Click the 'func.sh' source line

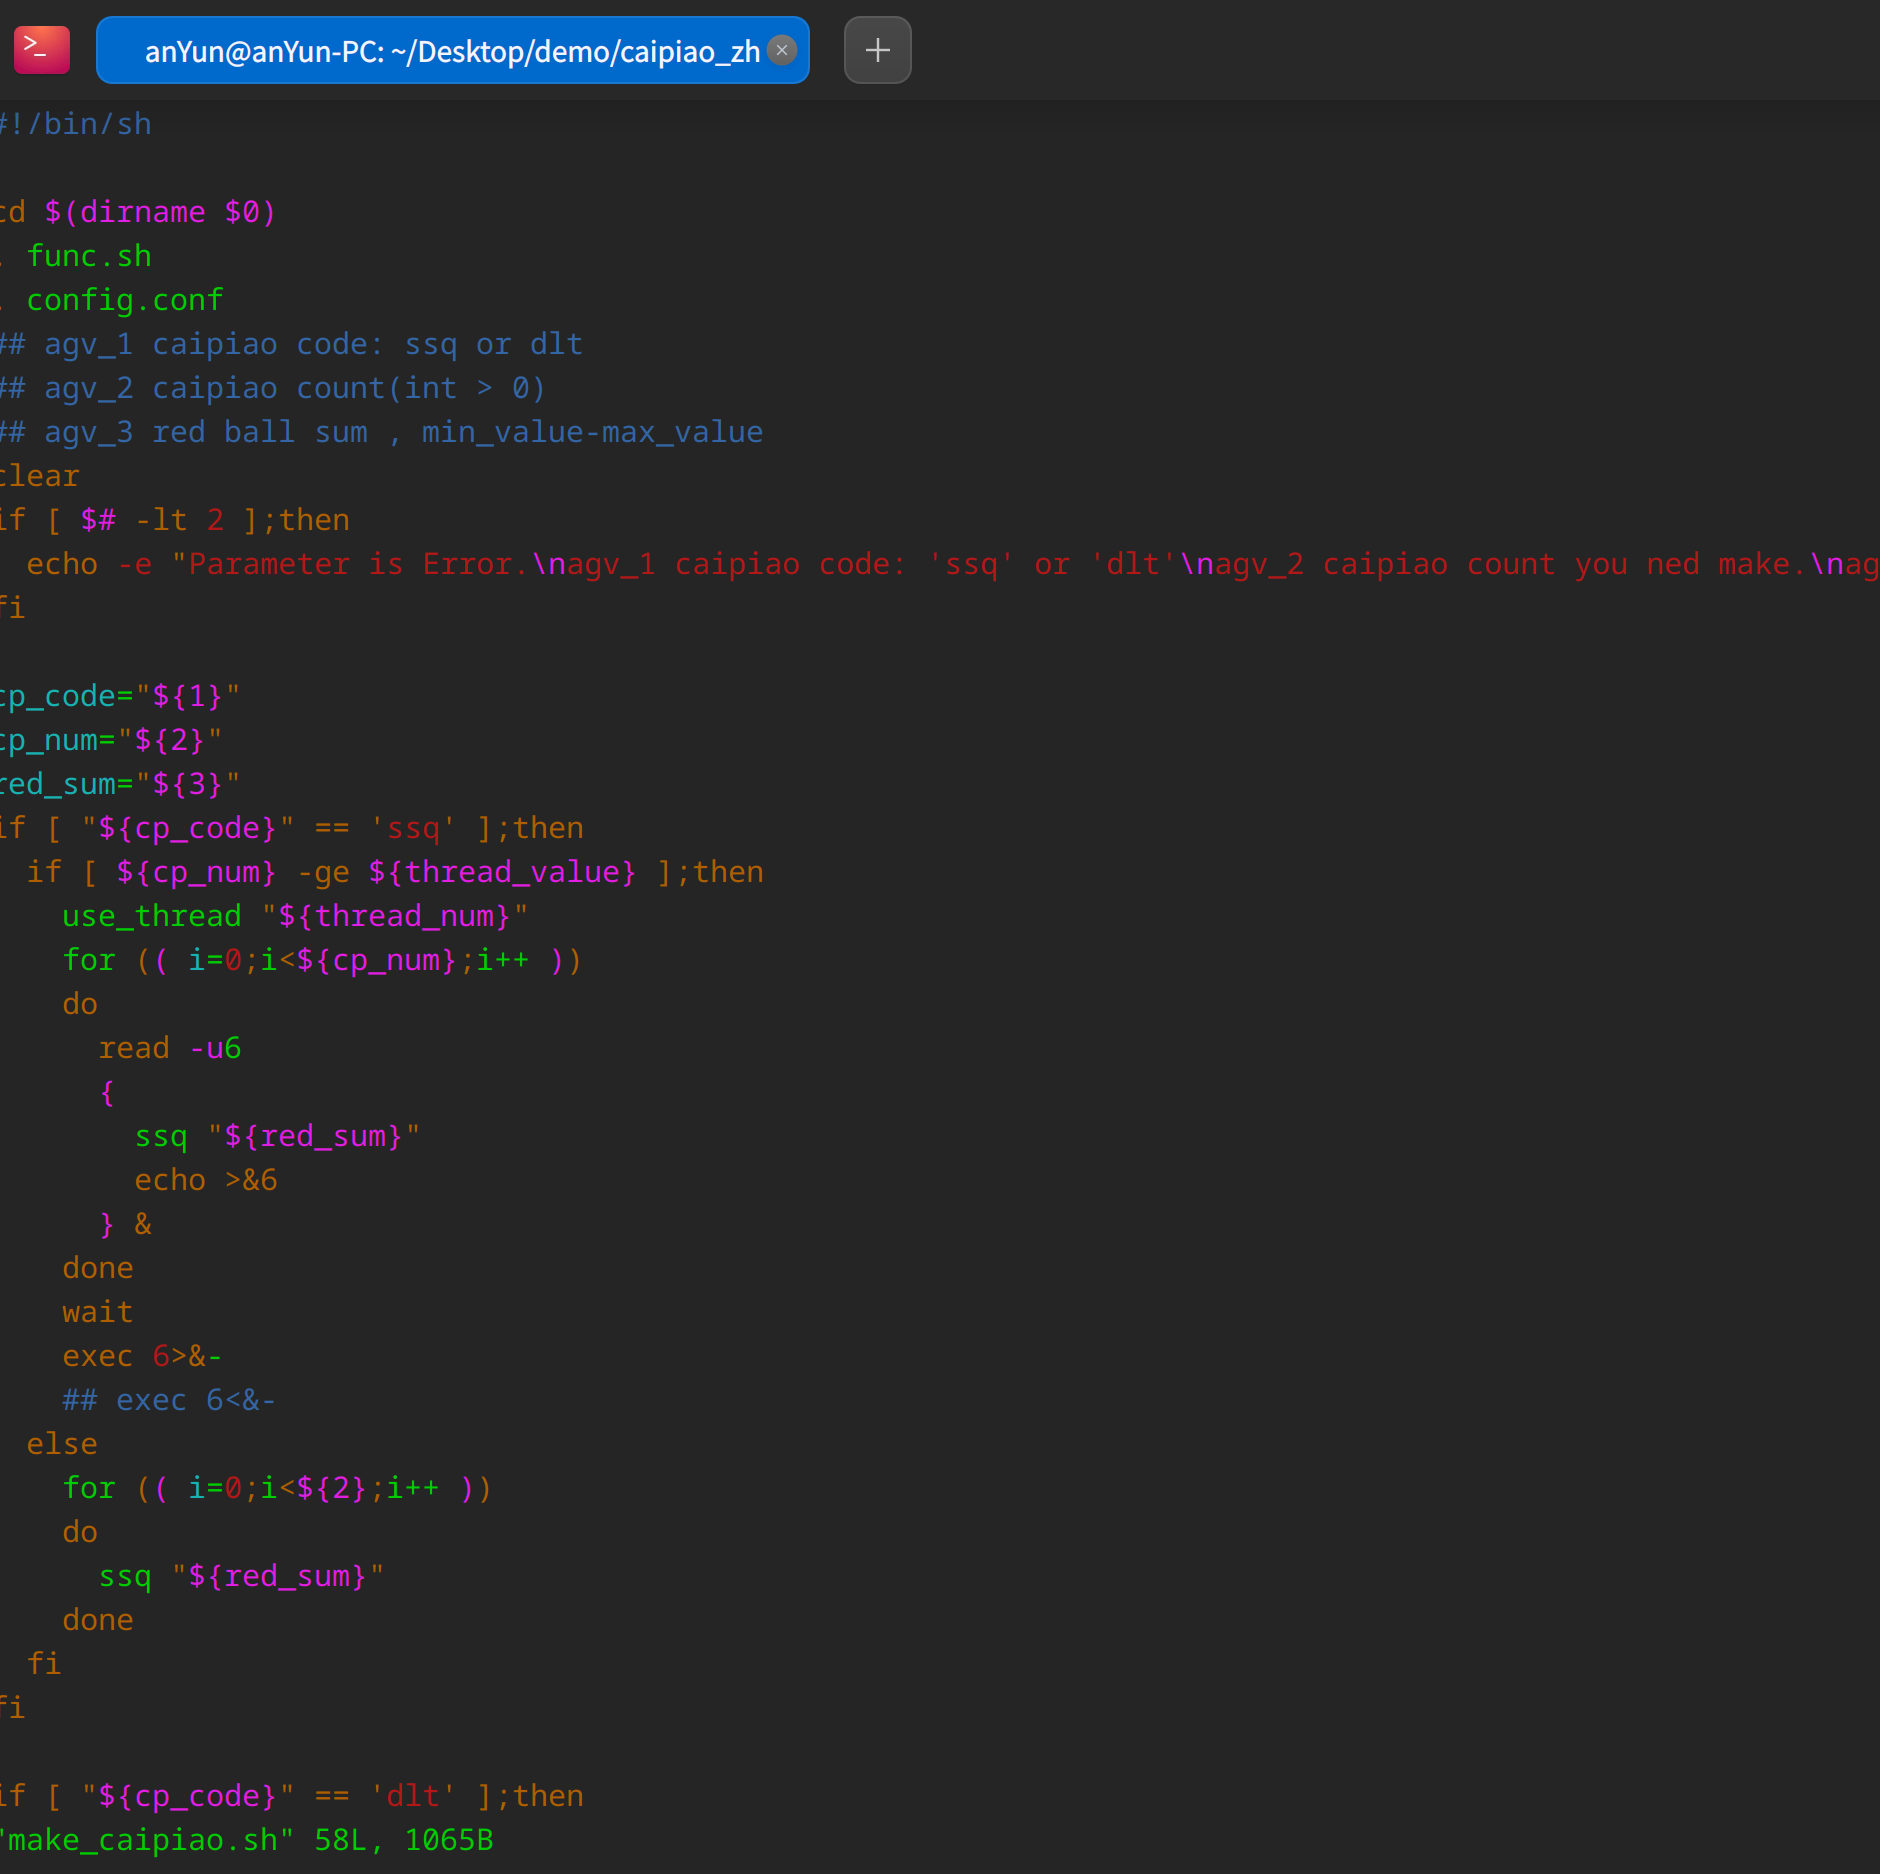click(76, 256)
